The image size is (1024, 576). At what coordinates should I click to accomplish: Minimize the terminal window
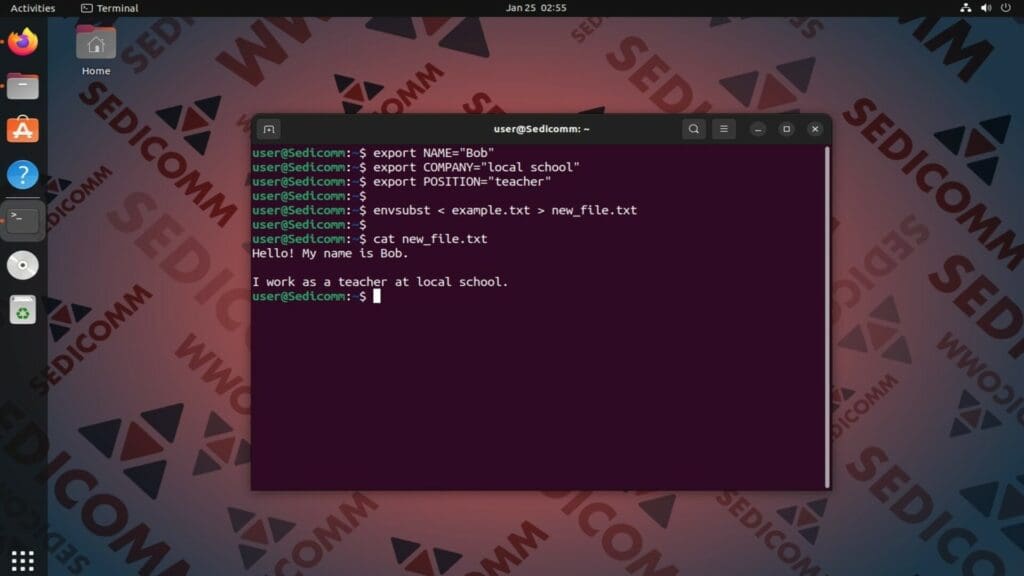pos(758,129)
